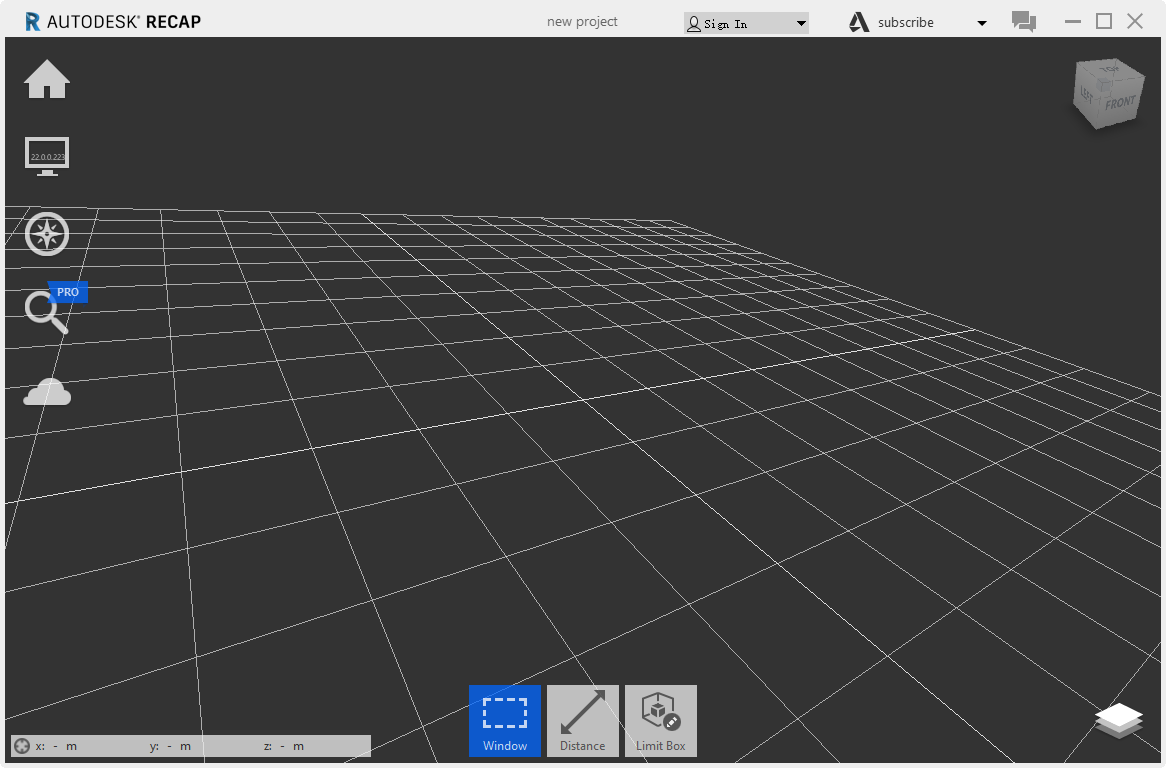Click the top face of the ViewCube
This screenshot has width=1166, height=768.
tap(1109, 71)
